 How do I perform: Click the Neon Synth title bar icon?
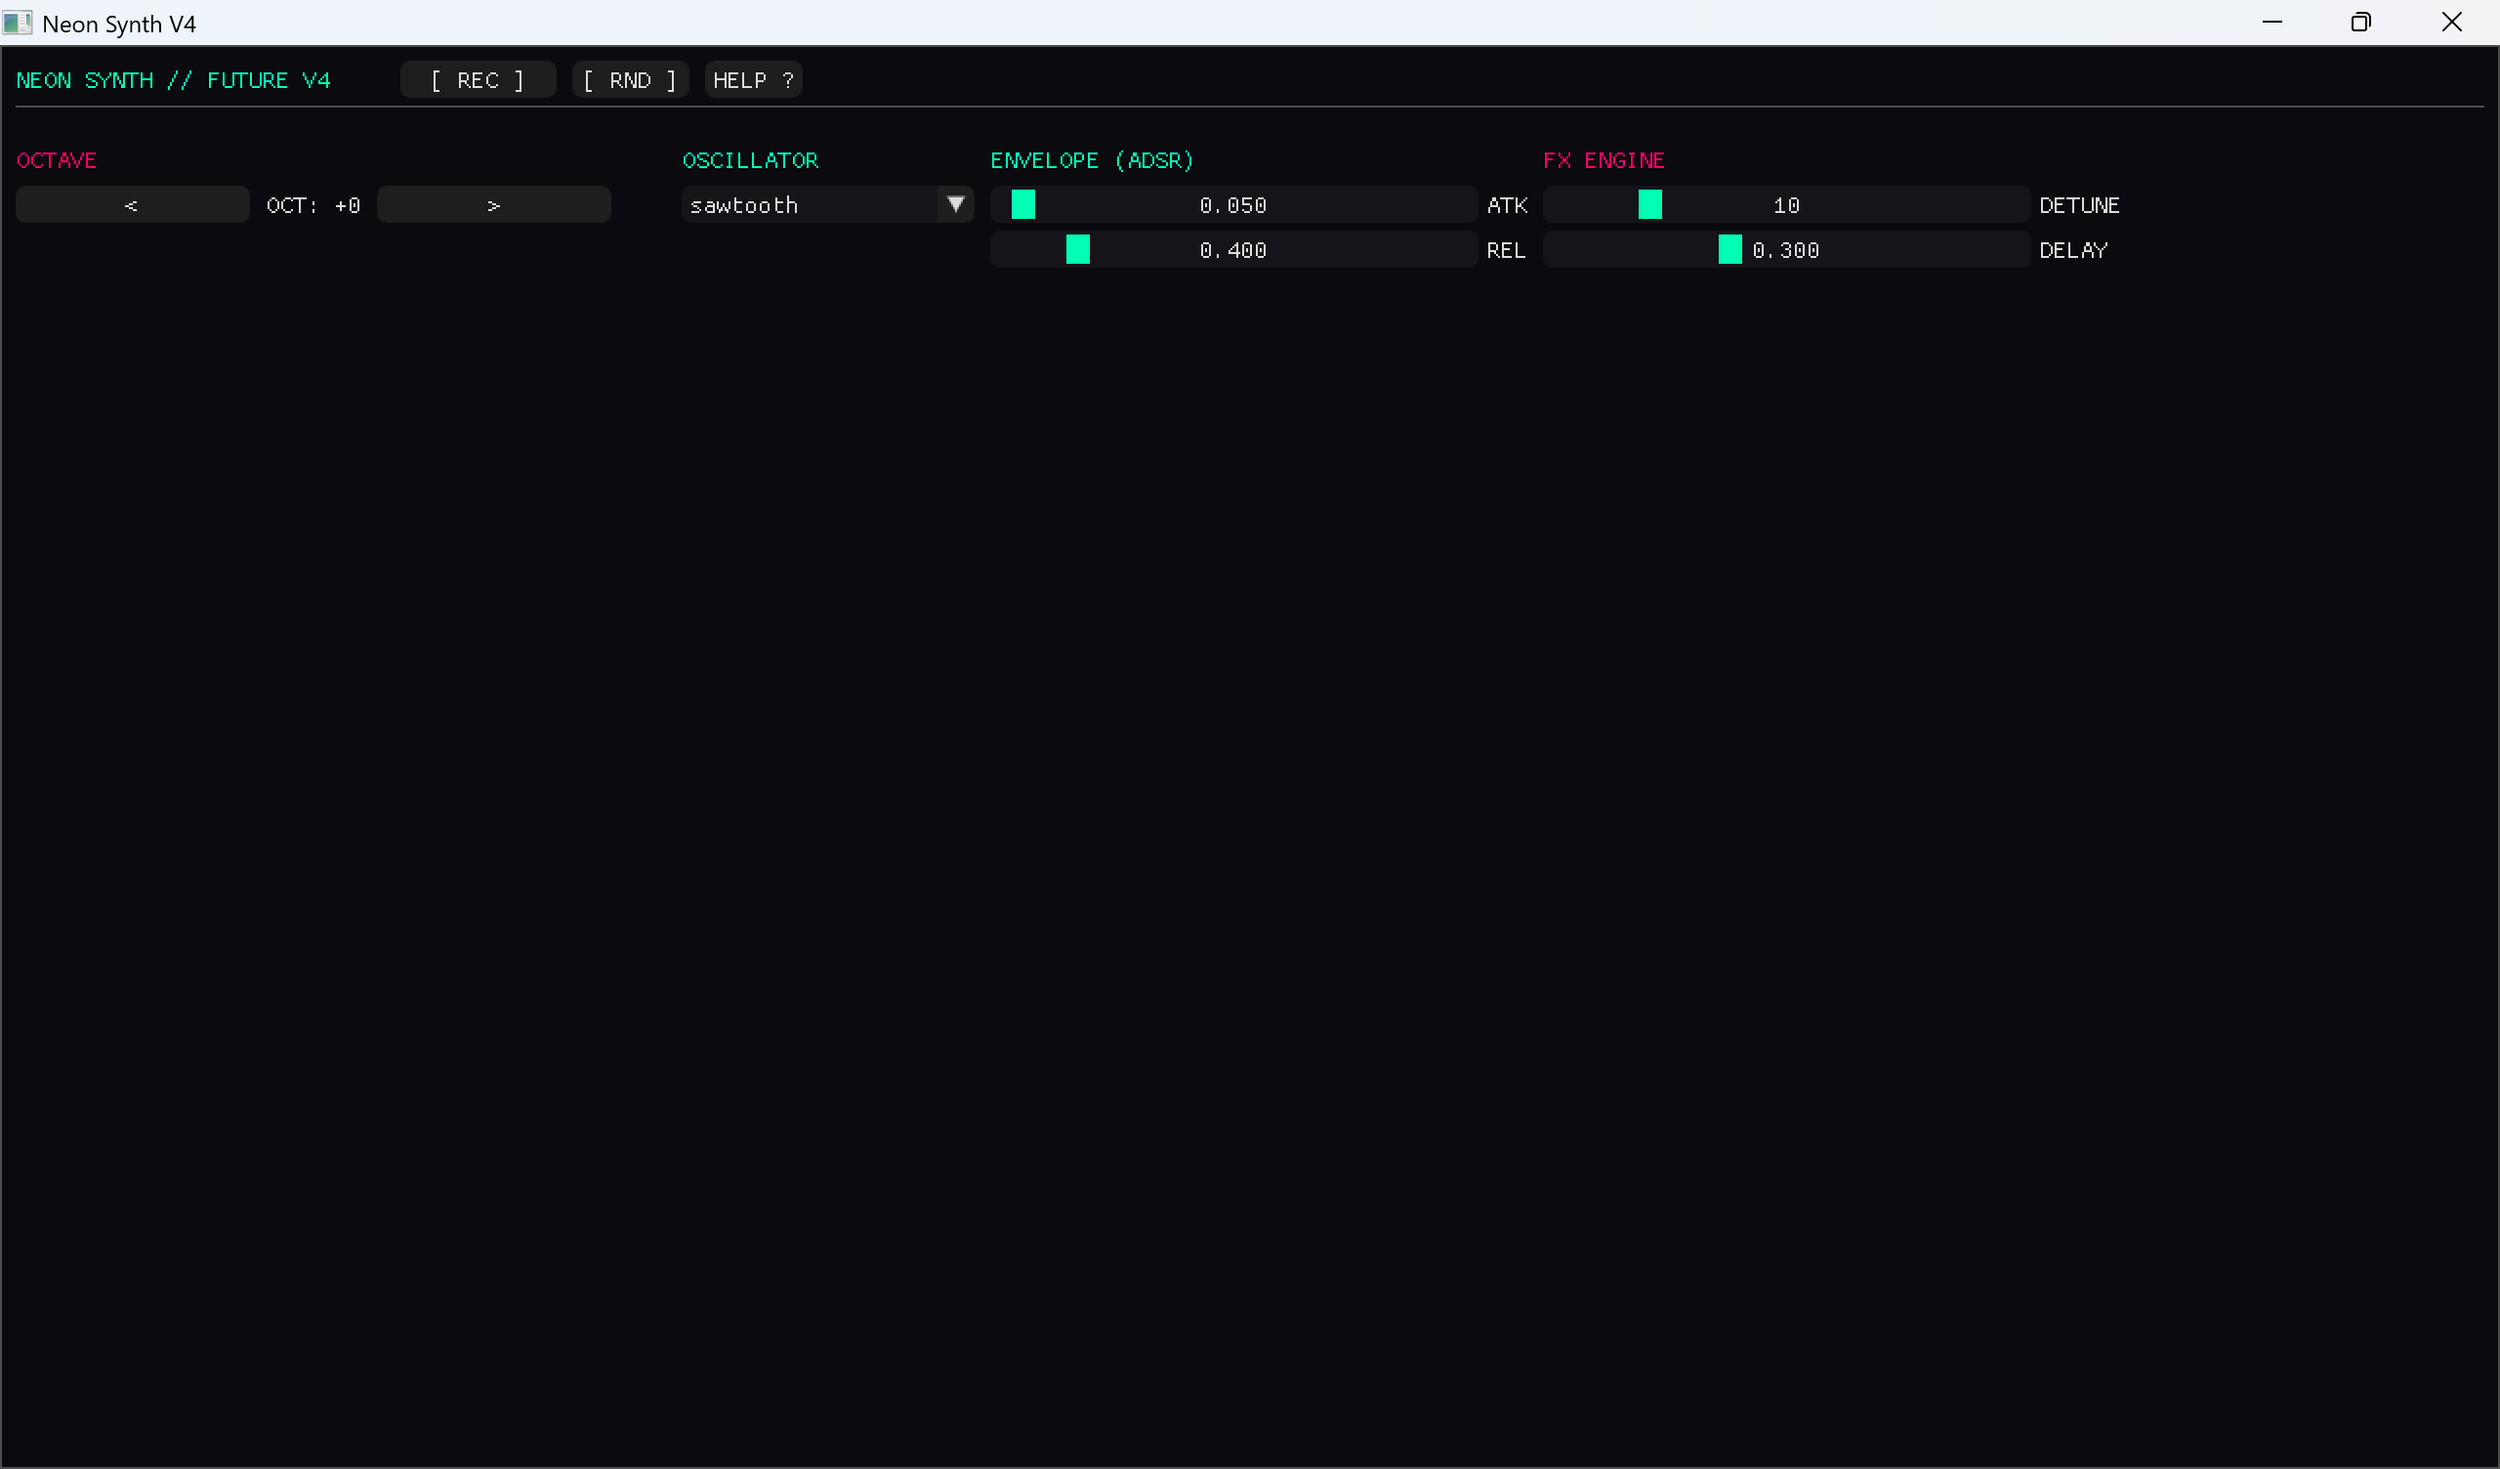[18, 23]
